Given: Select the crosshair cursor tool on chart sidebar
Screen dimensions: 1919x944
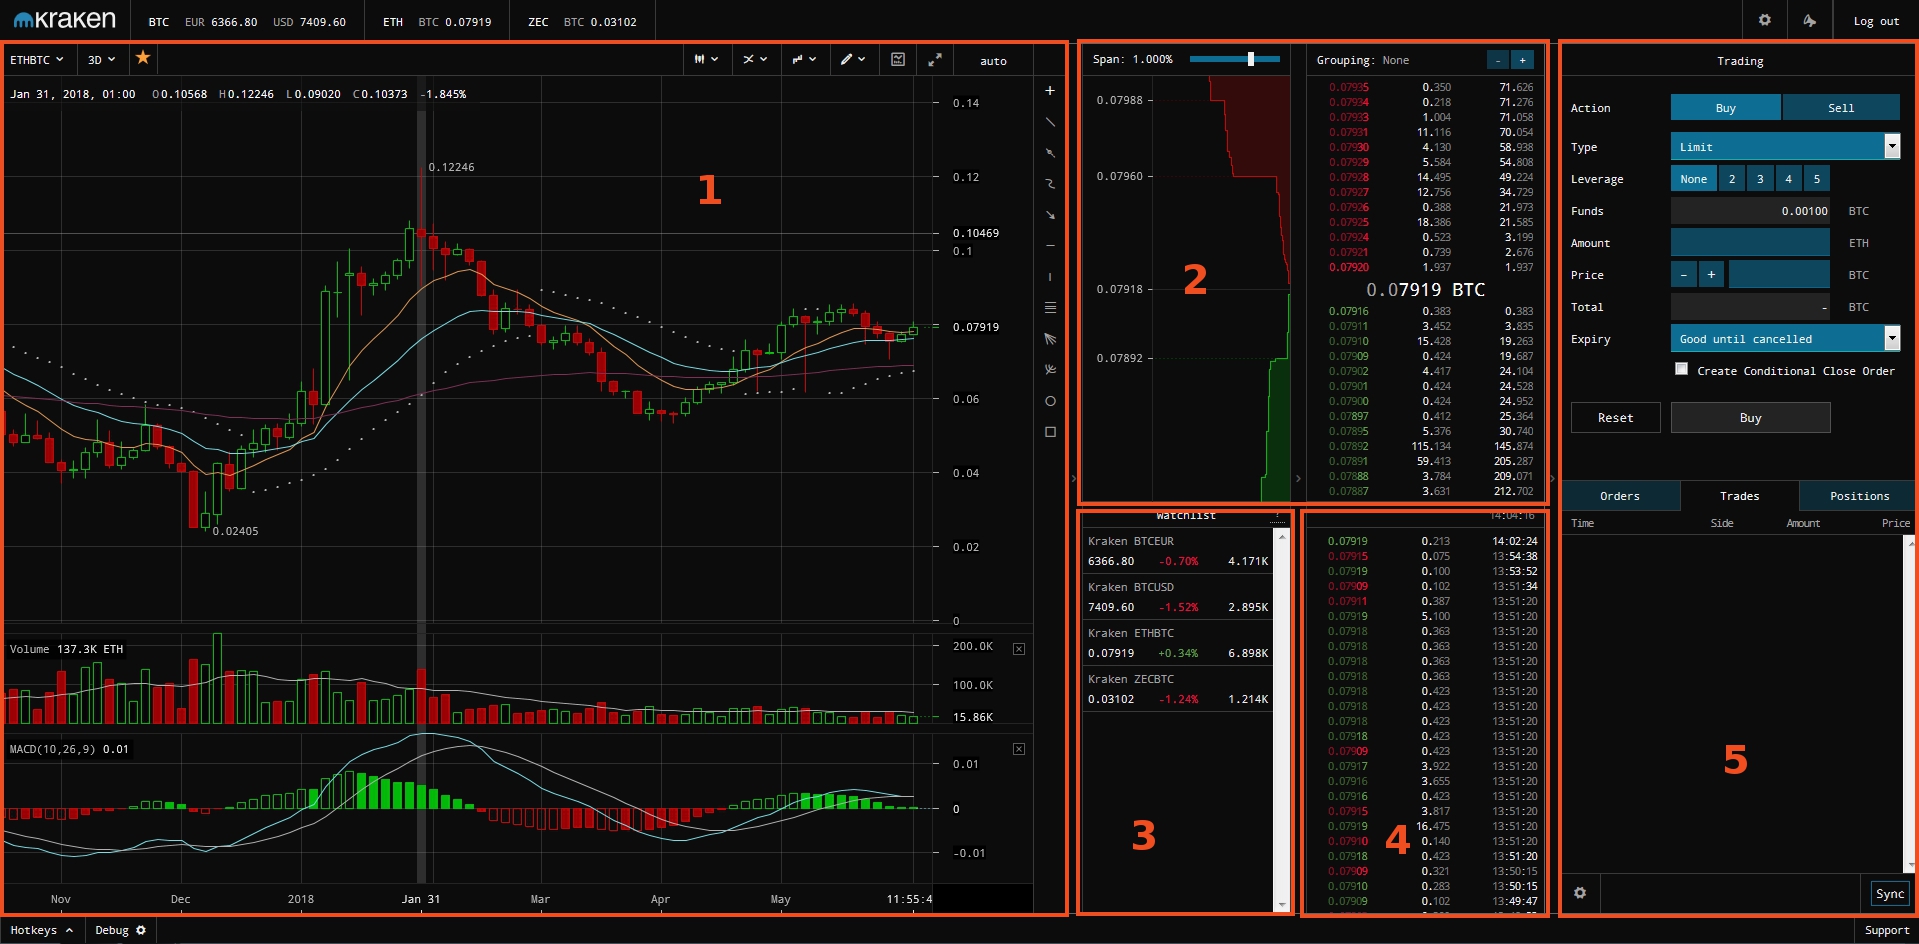Looking at the screenshot, I should click(1050, 91).
